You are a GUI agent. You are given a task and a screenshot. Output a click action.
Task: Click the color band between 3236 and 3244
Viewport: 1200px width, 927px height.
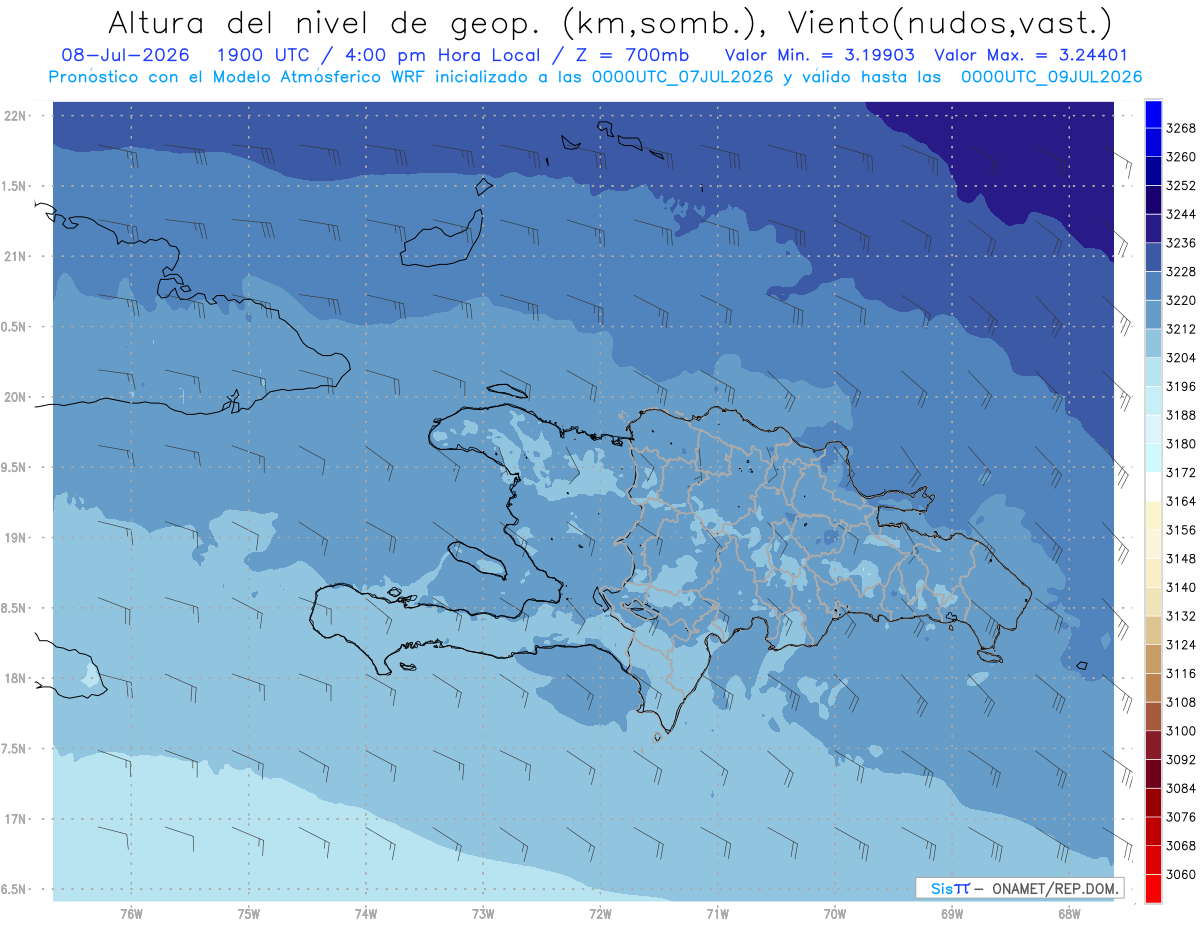[x=1153, y=228]
